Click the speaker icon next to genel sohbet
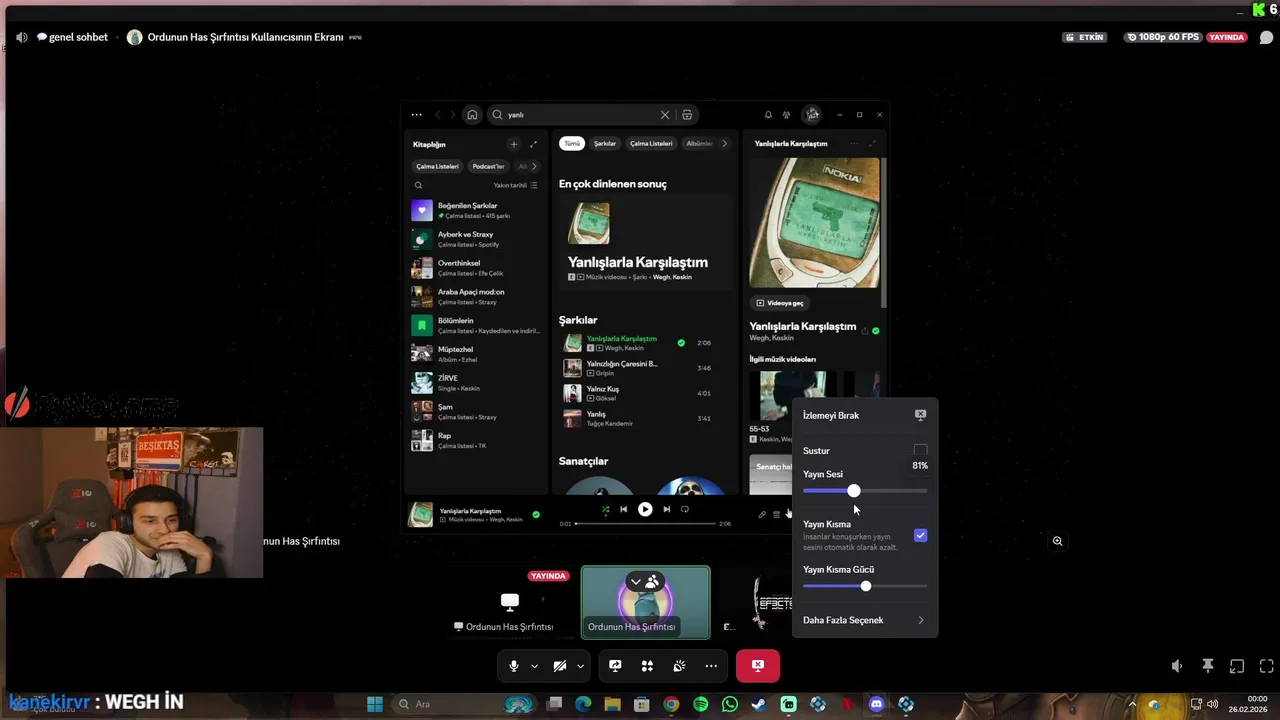 coord(21,37)
